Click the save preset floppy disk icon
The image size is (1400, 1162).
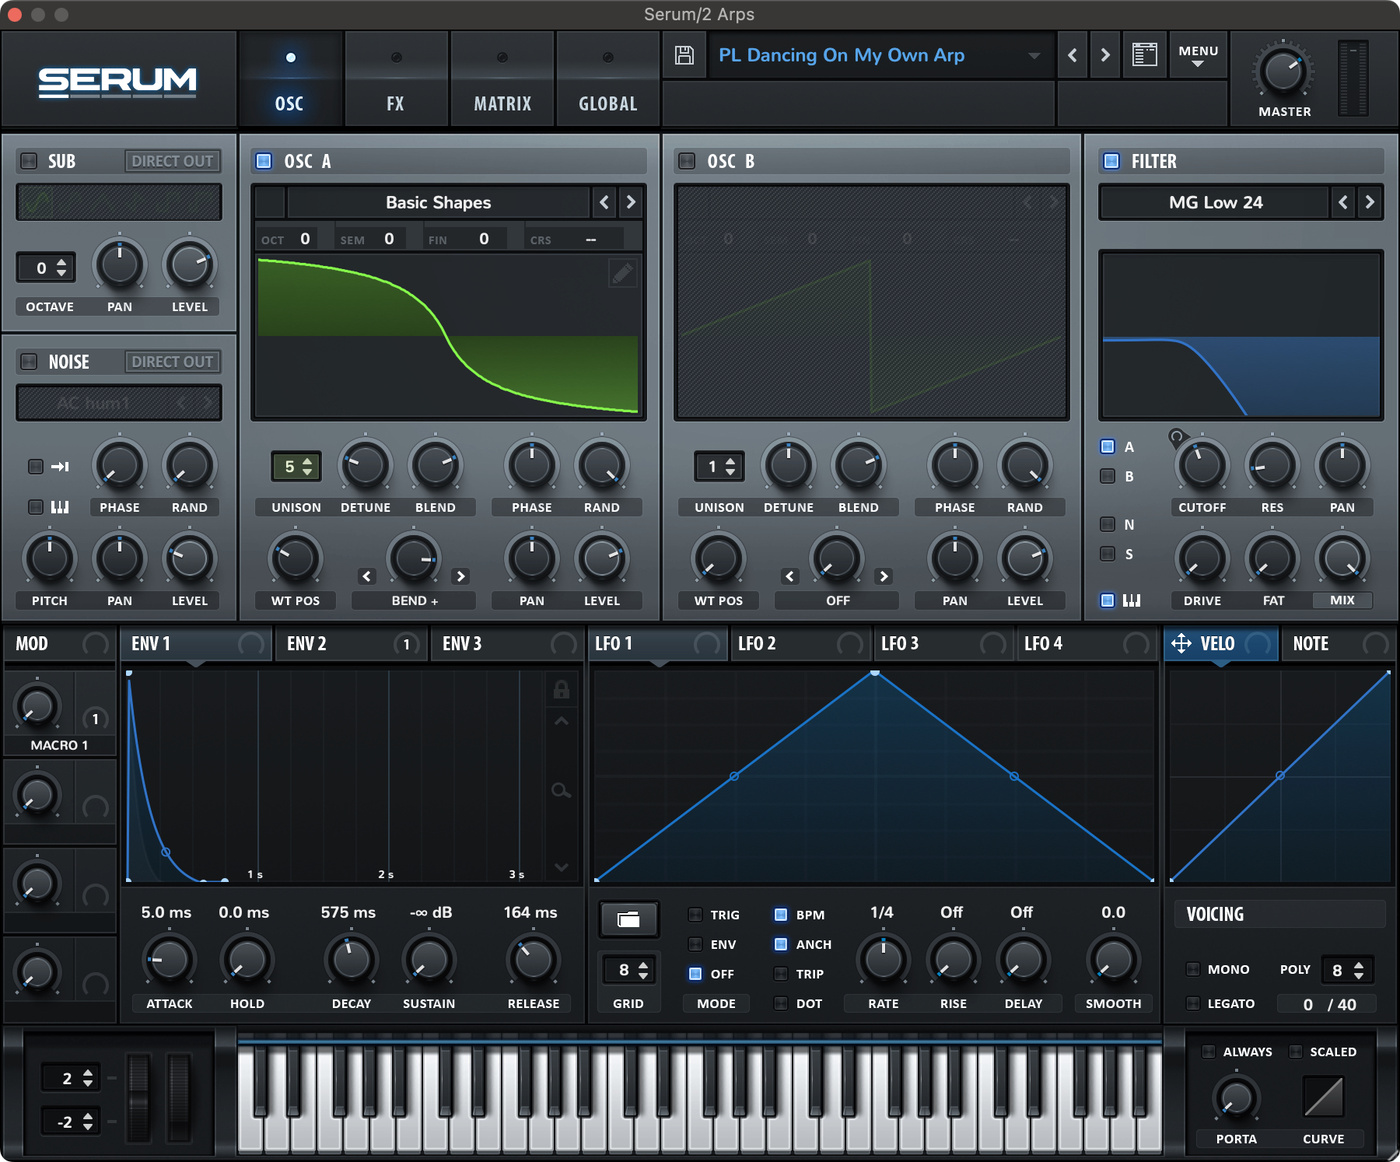pos(684,55)
